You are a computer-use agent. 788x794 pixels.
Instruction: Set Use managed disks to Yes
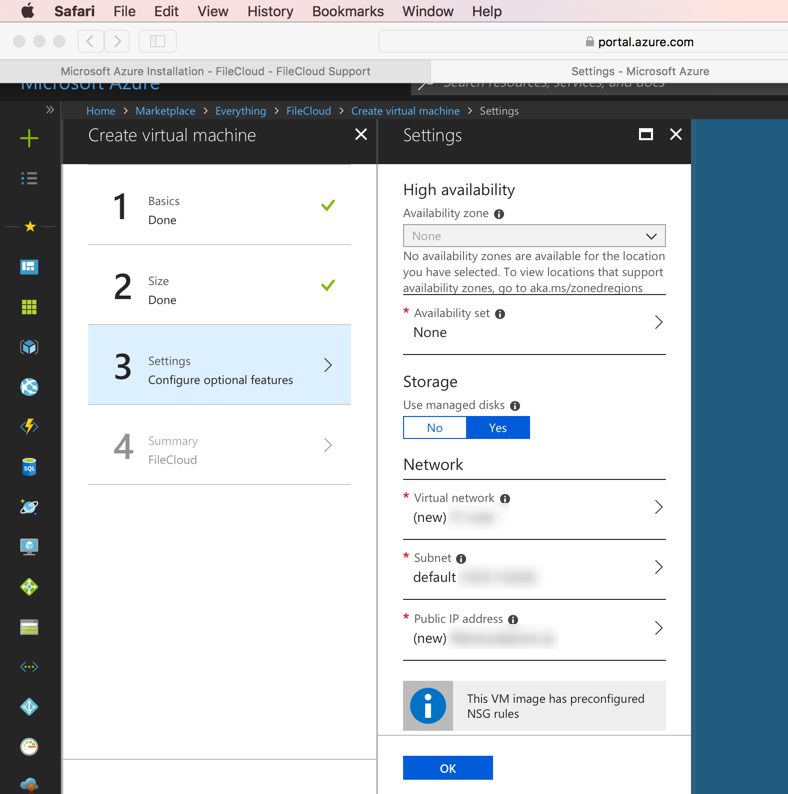498,428
